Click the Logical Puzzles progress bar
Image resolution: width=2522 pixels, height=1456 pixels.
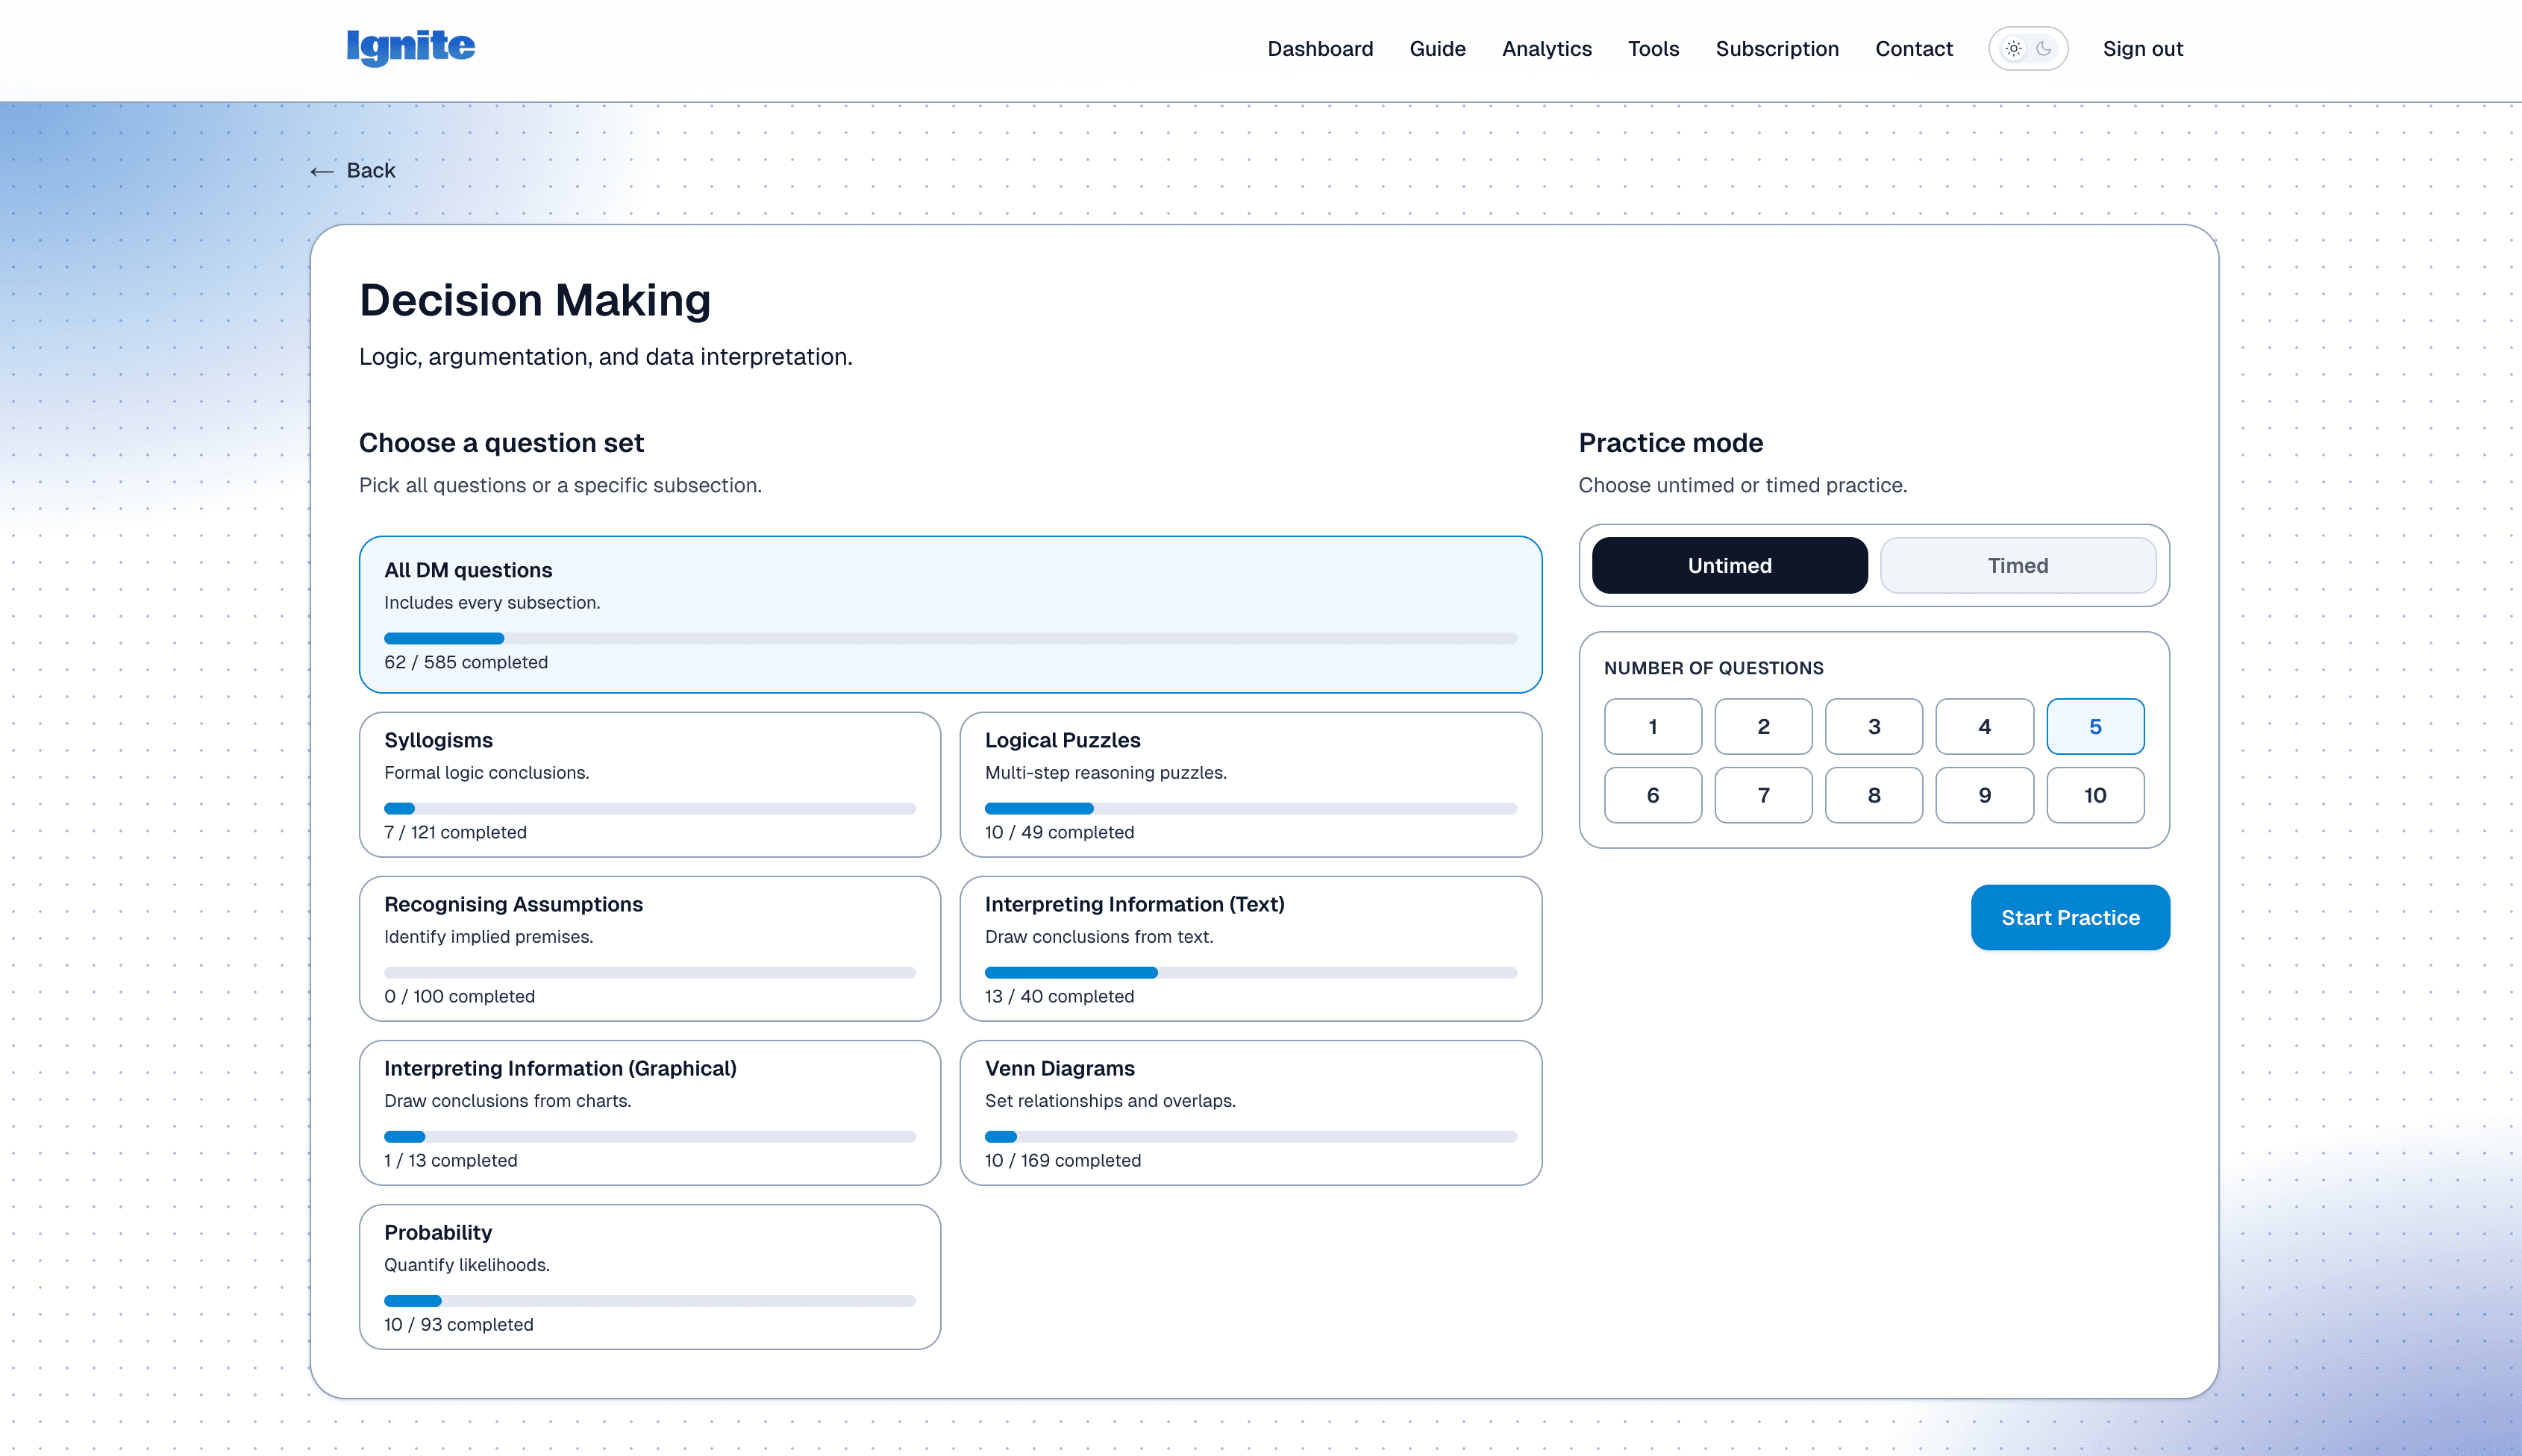[1250, 809]
